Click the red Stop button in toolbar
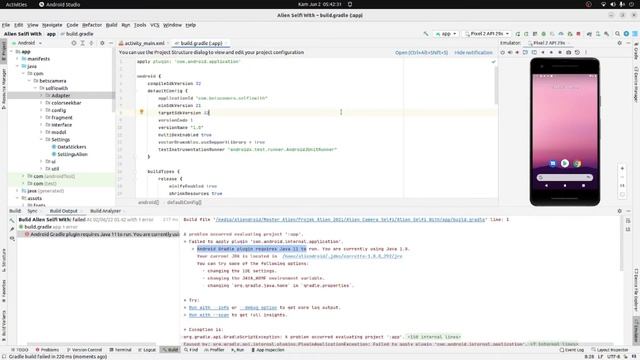The image size is (640, 360). pos(578,34)
